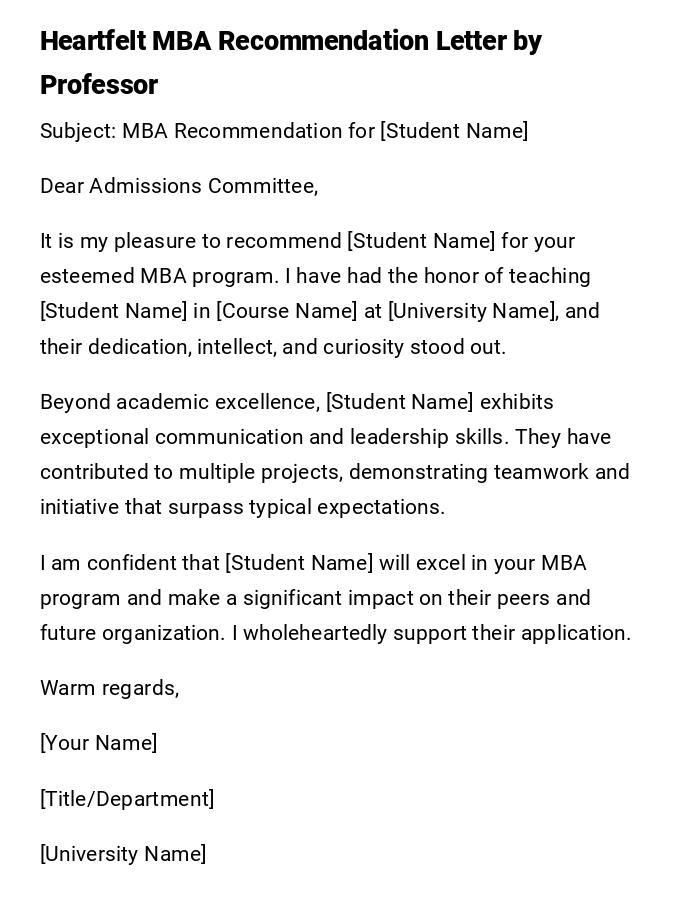Select the [Title/Department] signature placeholder
700x916 pixels.
[x=127, y=799]
